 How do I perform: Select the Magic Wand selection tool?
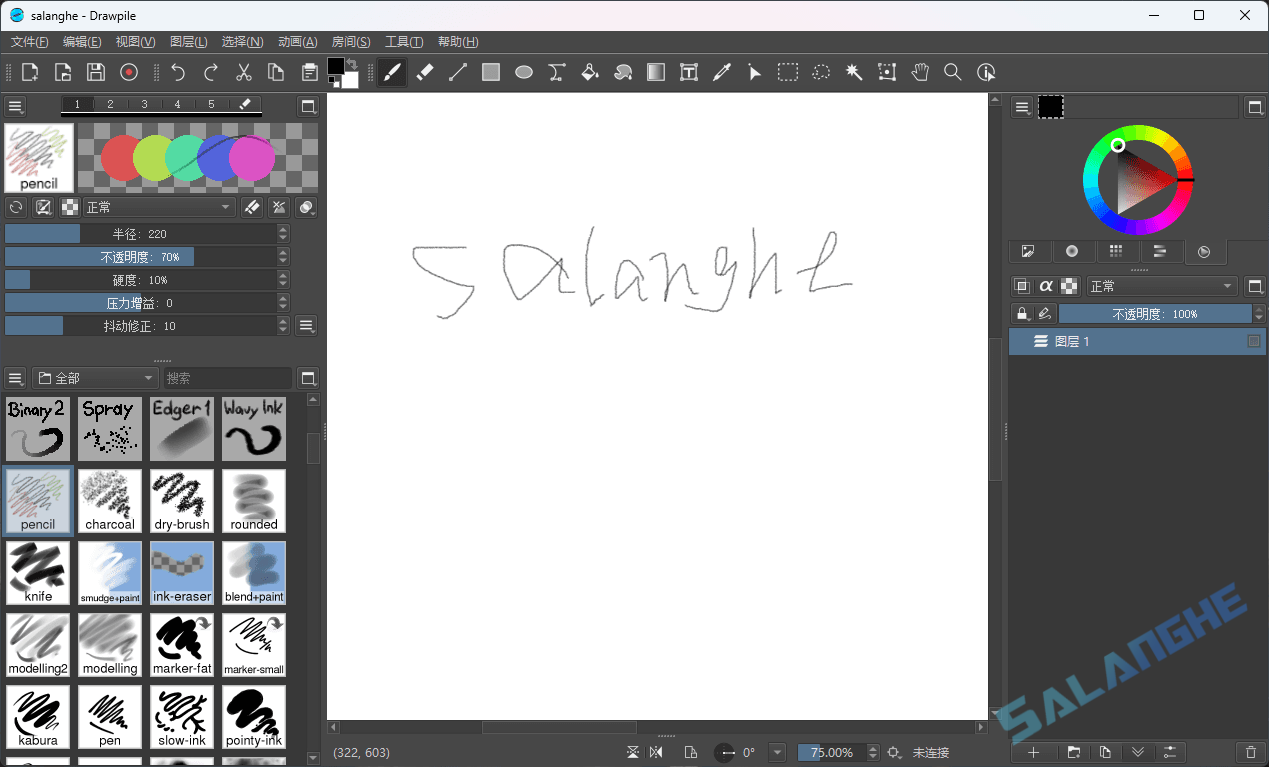(x=853, y=72)
